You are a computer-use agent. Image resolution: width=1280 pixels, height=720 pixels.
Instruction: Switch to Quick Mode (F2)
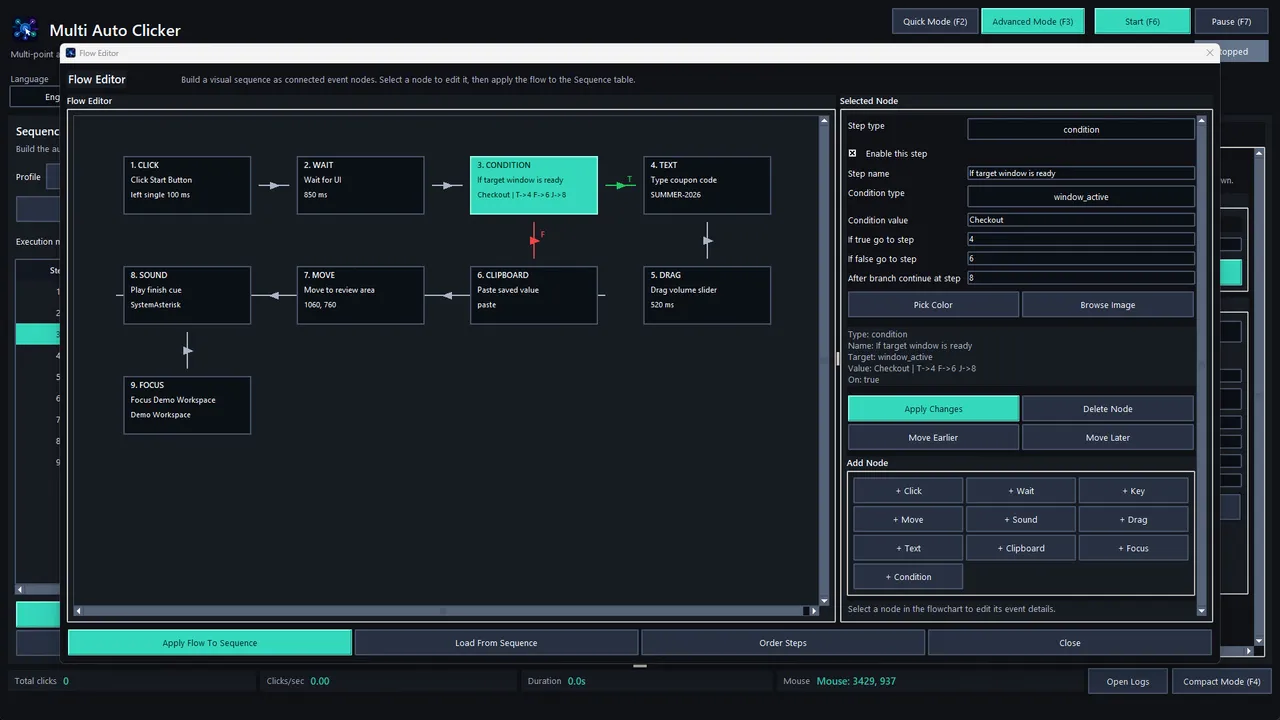pos(935,21)
